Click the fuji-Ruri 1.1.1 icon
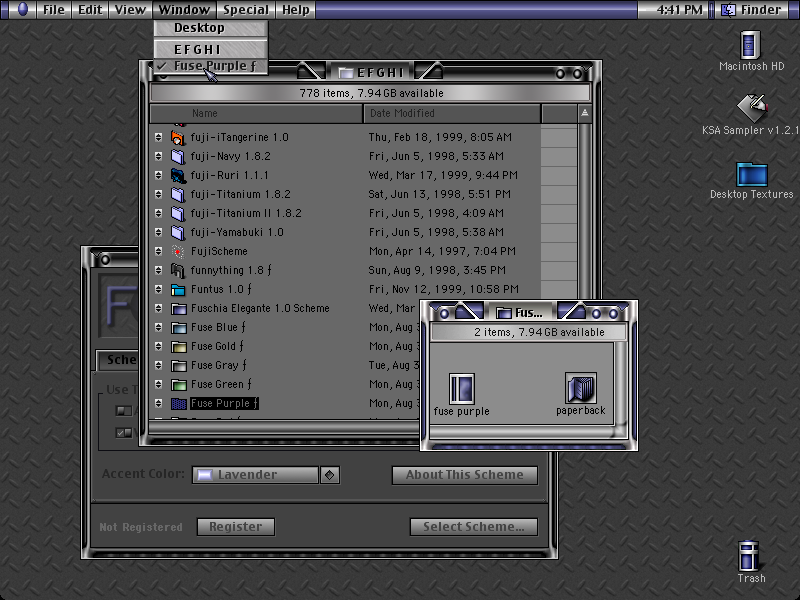800x600 pixels. pyautogui.click(x=178, y=175)
